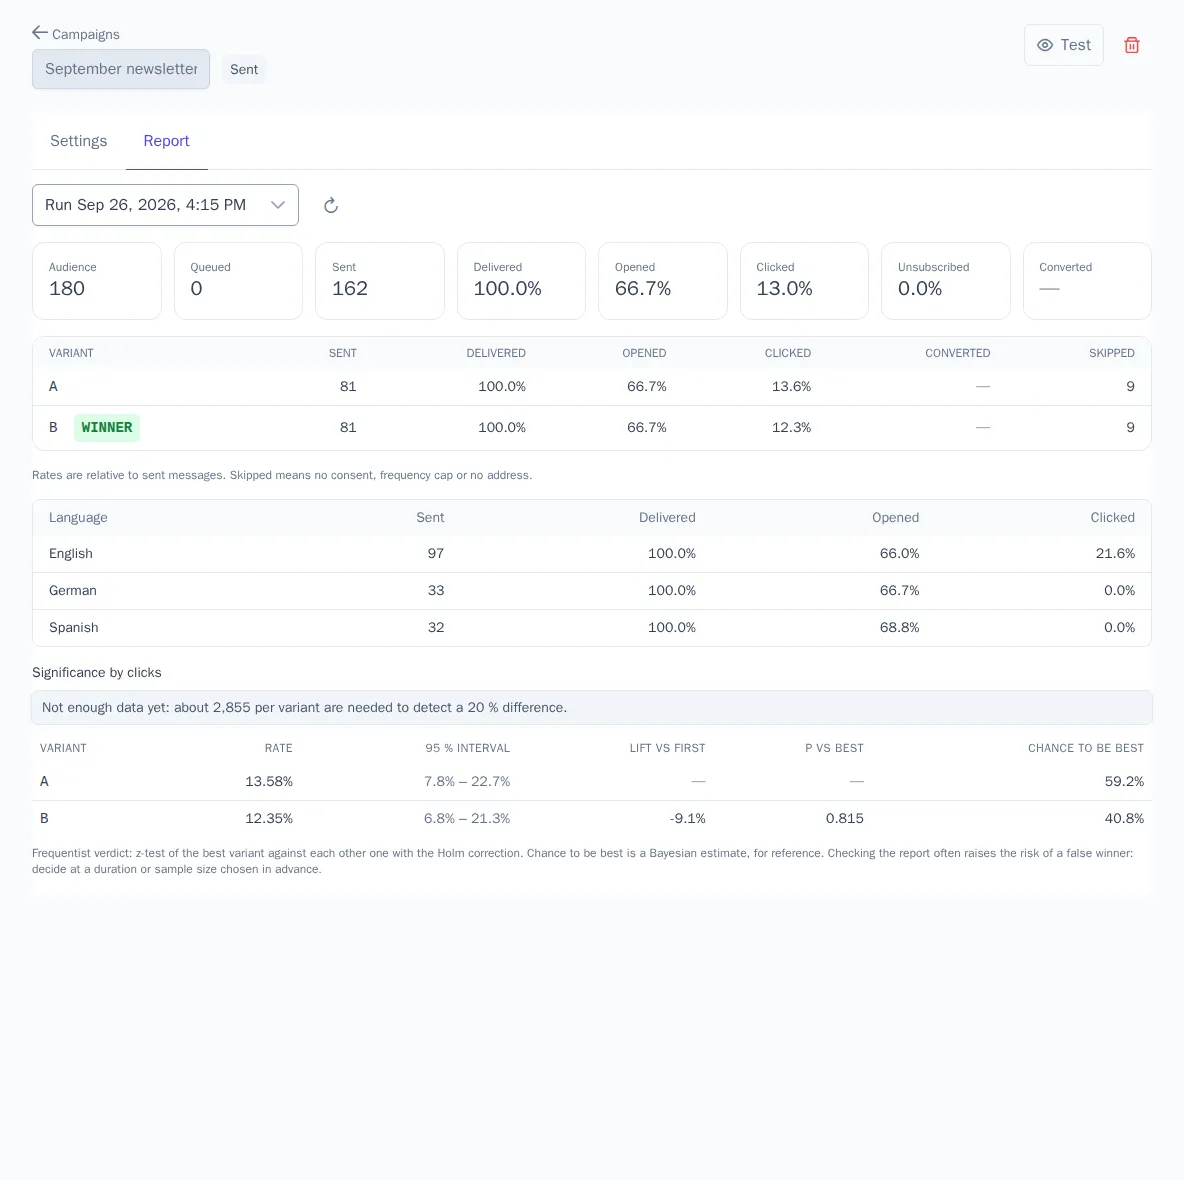The width and height of the screenshot is (1184, 1180).
Task: Click variant A rate 13.58%
Action: click(269, 781)
